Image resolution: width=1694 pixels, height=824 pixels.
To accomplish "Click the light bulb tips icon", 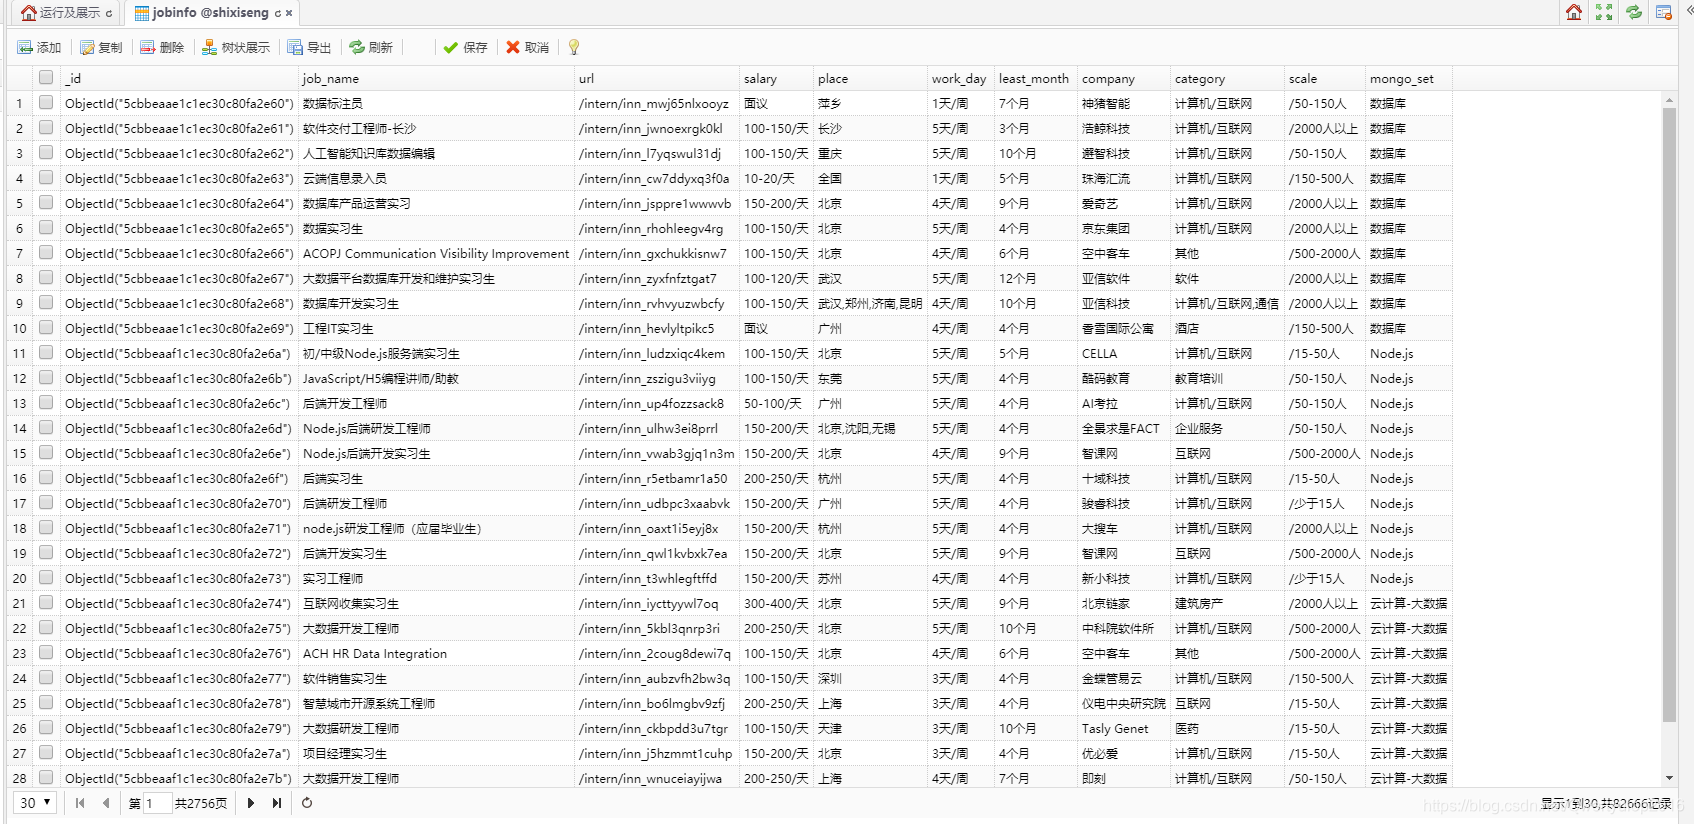I will tap(574, 47).
